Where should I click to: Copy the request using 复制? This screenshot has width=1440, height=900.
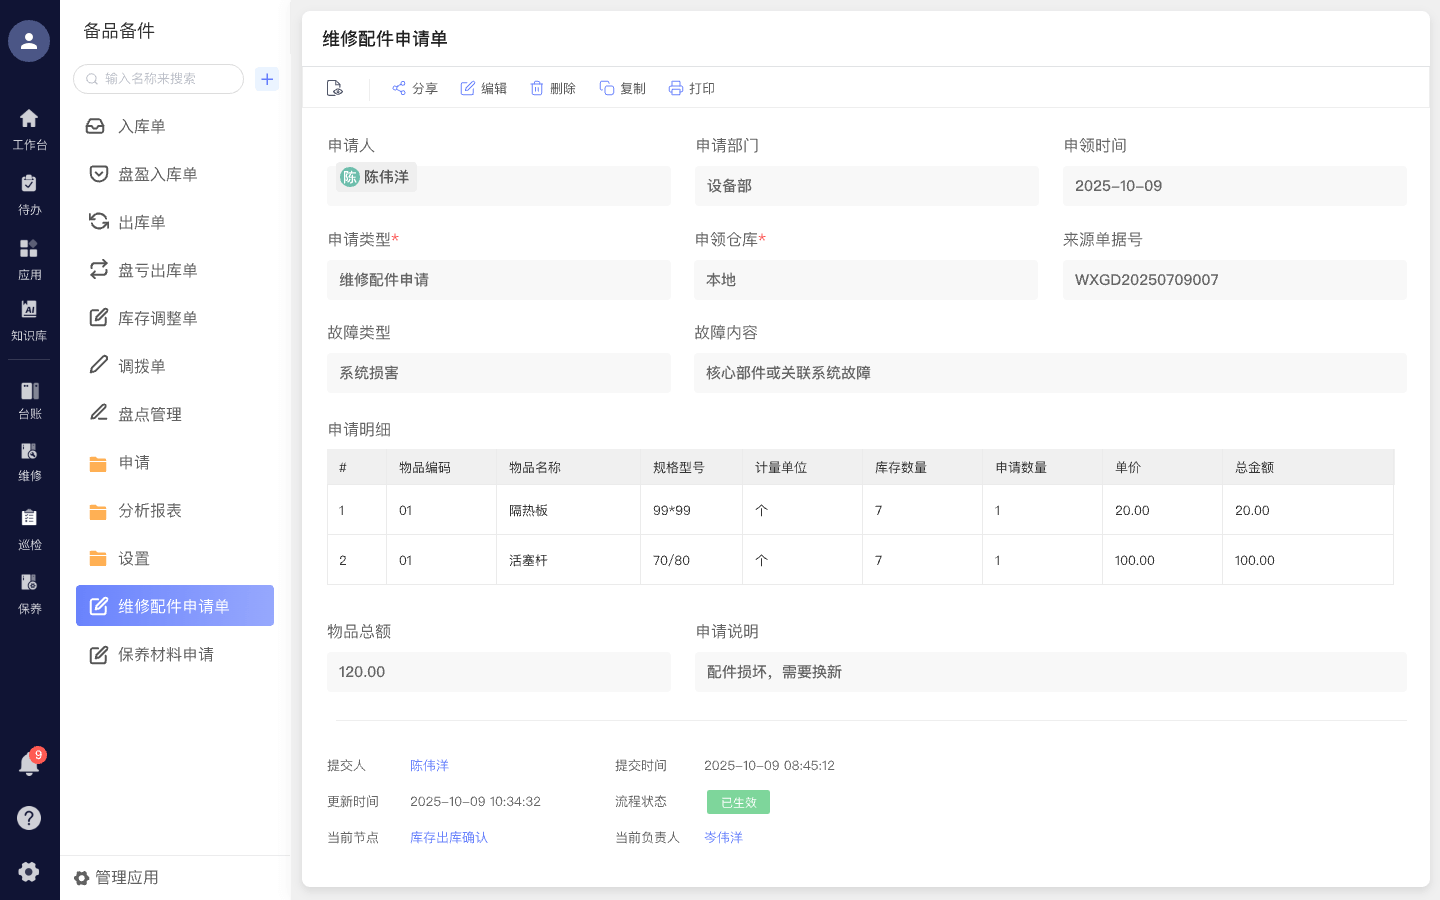[x=622, y=88]
